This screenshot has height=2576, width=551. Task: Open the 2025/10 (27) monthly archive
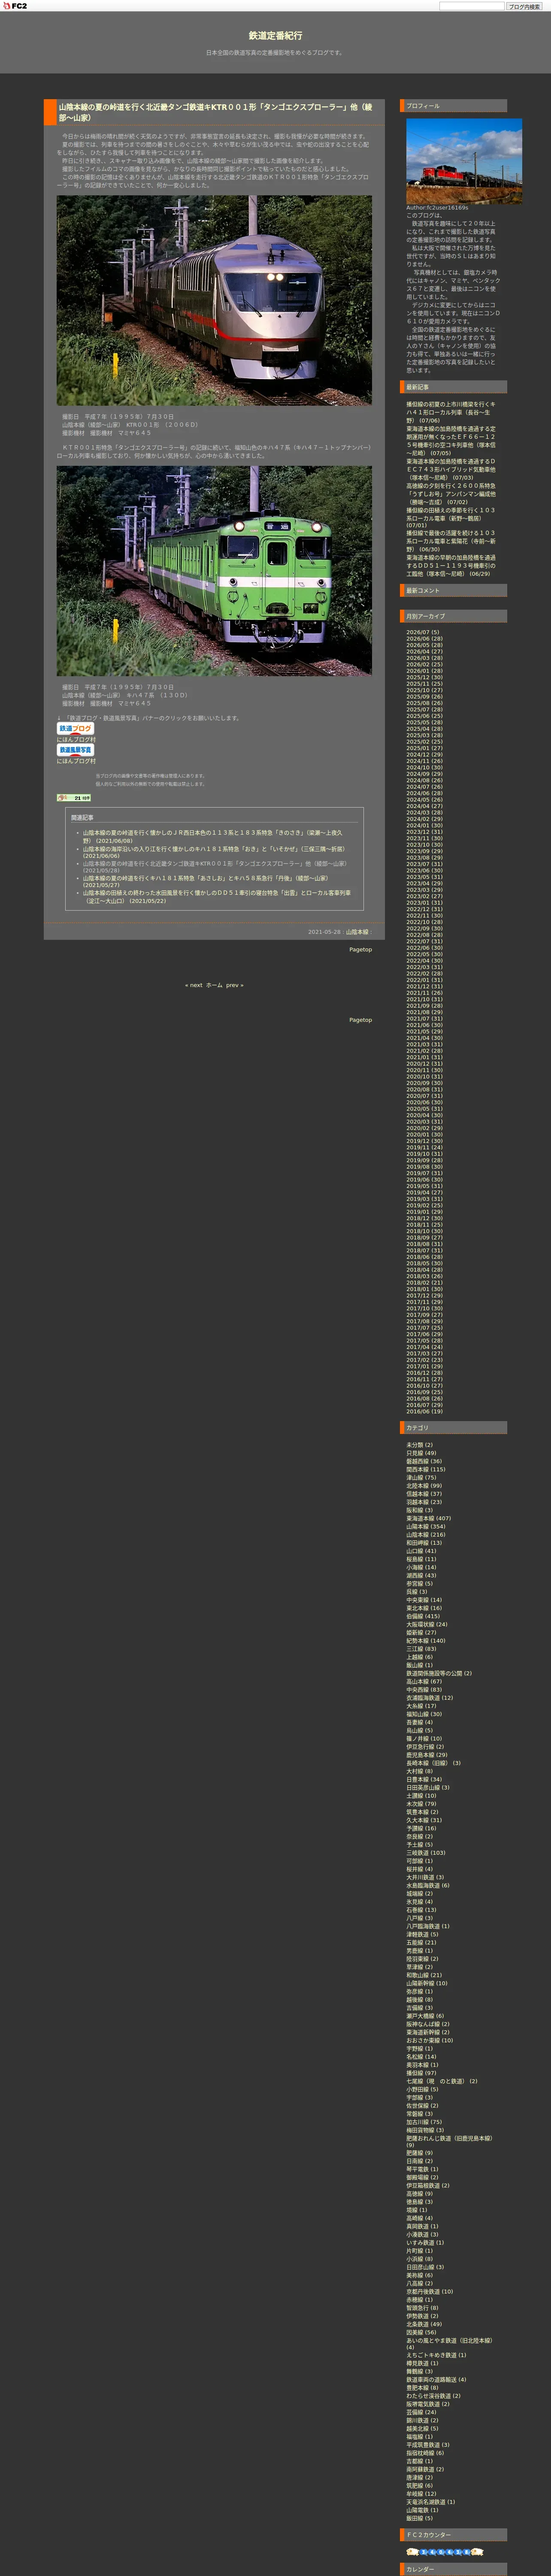424,690
